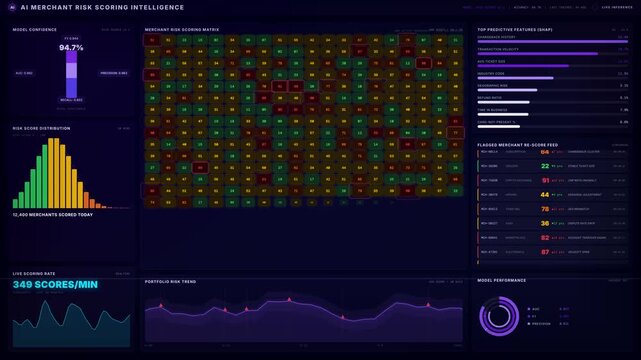
Task: Click the Card-Not-Present % feature bar
Action: (x=499, y=127)
